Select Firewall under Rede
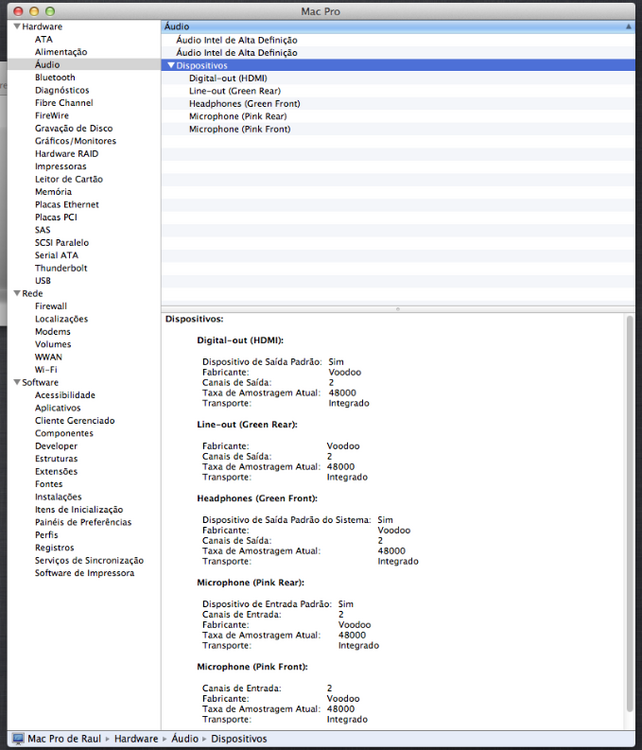Screen dimensions: 642x750 tap(51, 306)
